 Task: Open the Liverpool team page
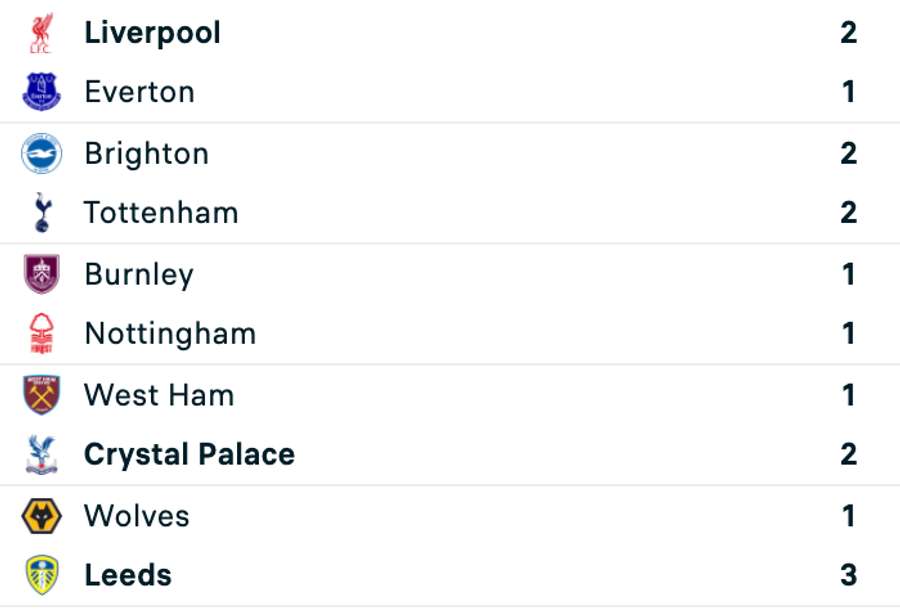(152, 32)
